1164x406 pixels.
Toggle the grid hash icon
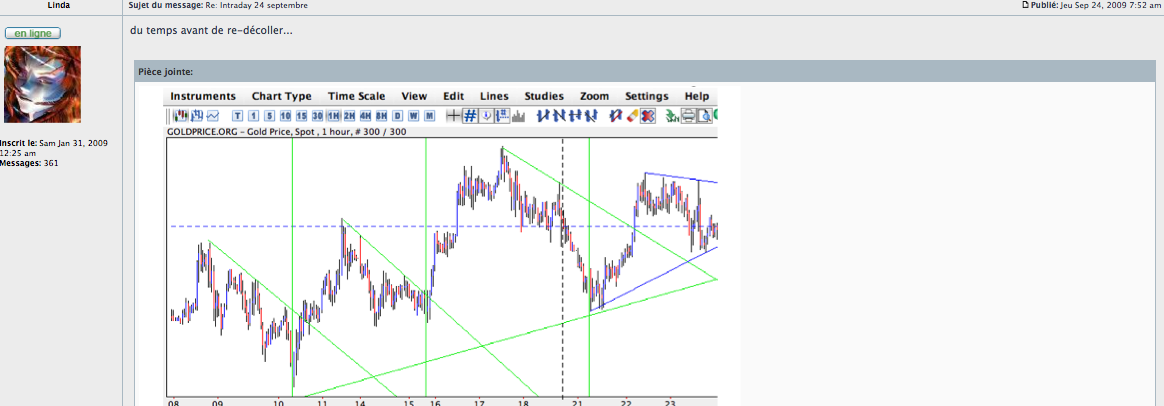[x=470, y=116]
